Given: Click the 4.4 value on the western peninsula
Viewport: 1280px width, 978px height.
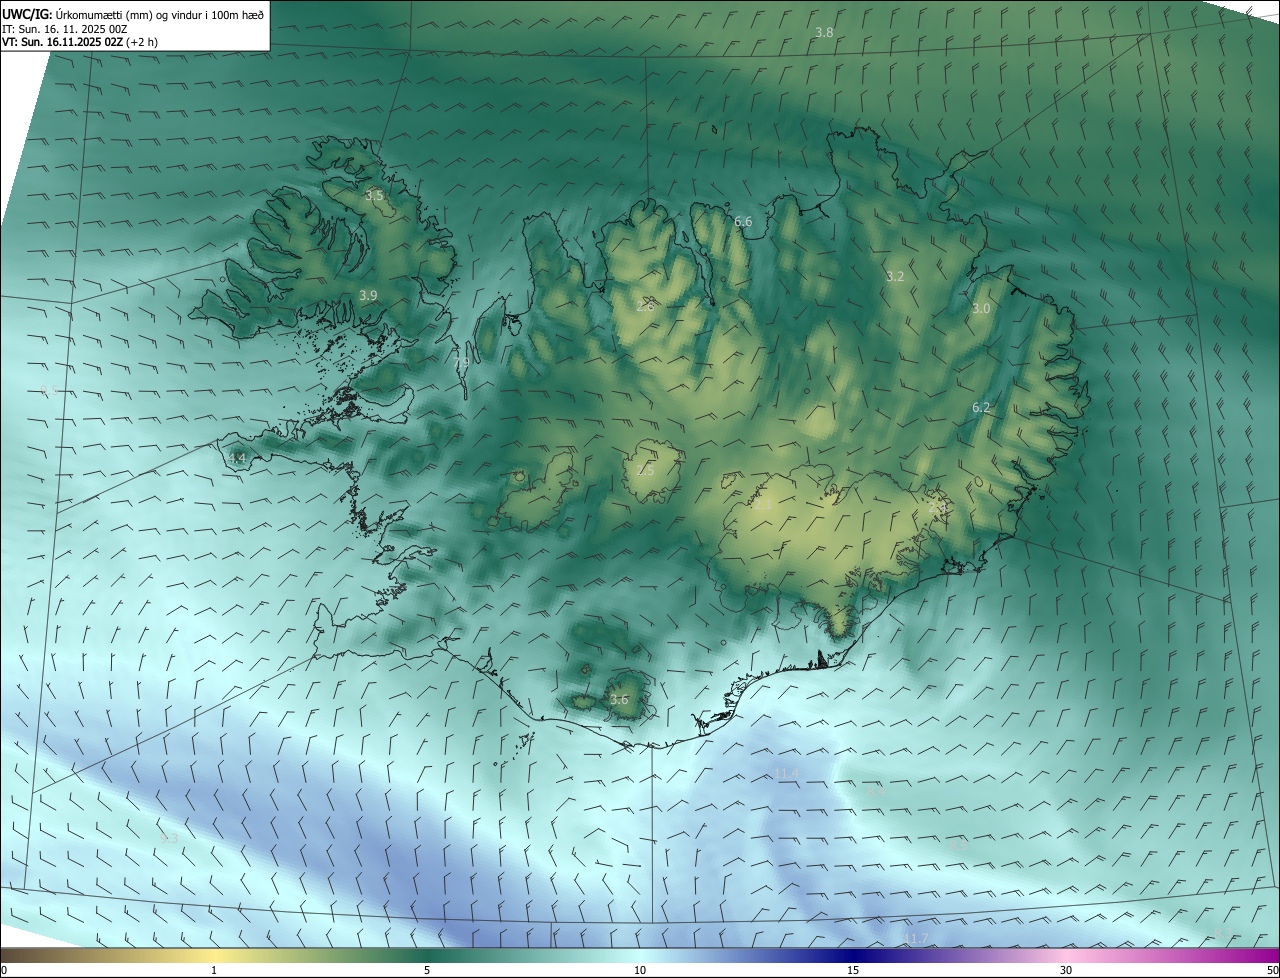Looking at the screenshot, I should (237, 459).
